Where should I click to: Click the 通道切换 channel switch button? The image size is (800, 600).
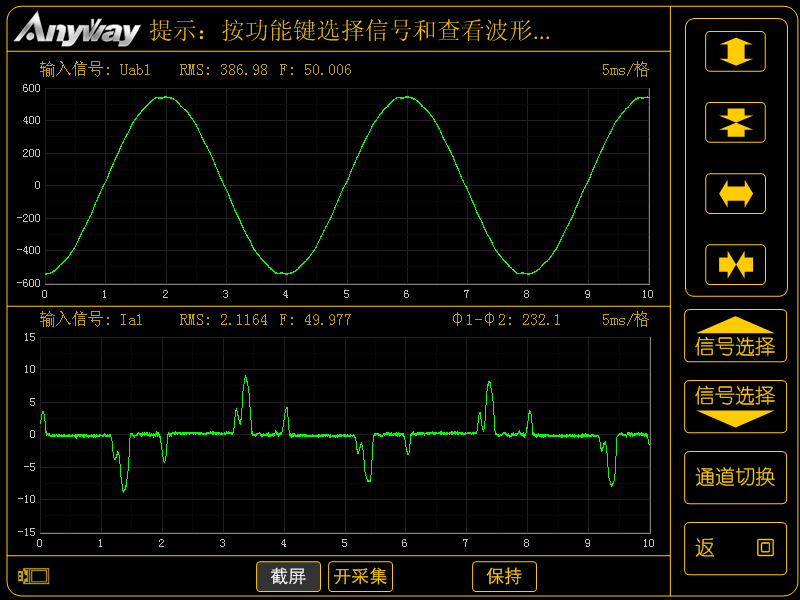tap(735, 477)
